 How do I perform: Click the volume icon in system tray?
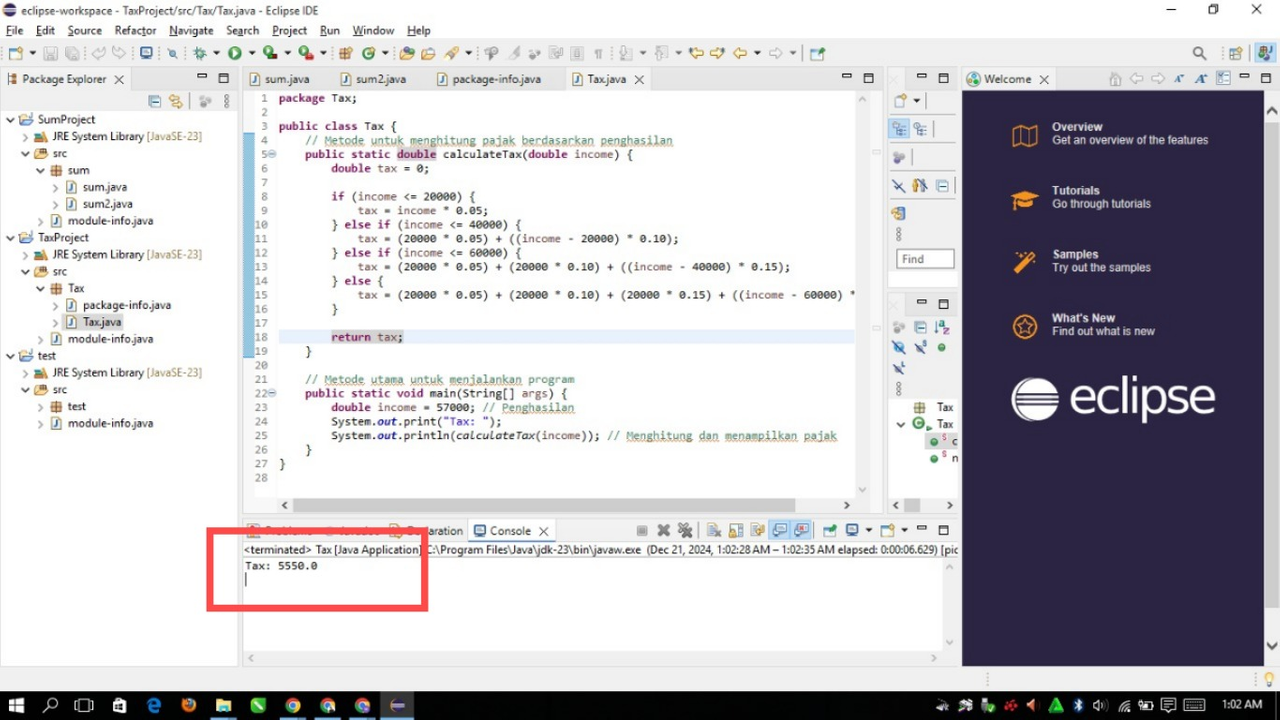1101,705
